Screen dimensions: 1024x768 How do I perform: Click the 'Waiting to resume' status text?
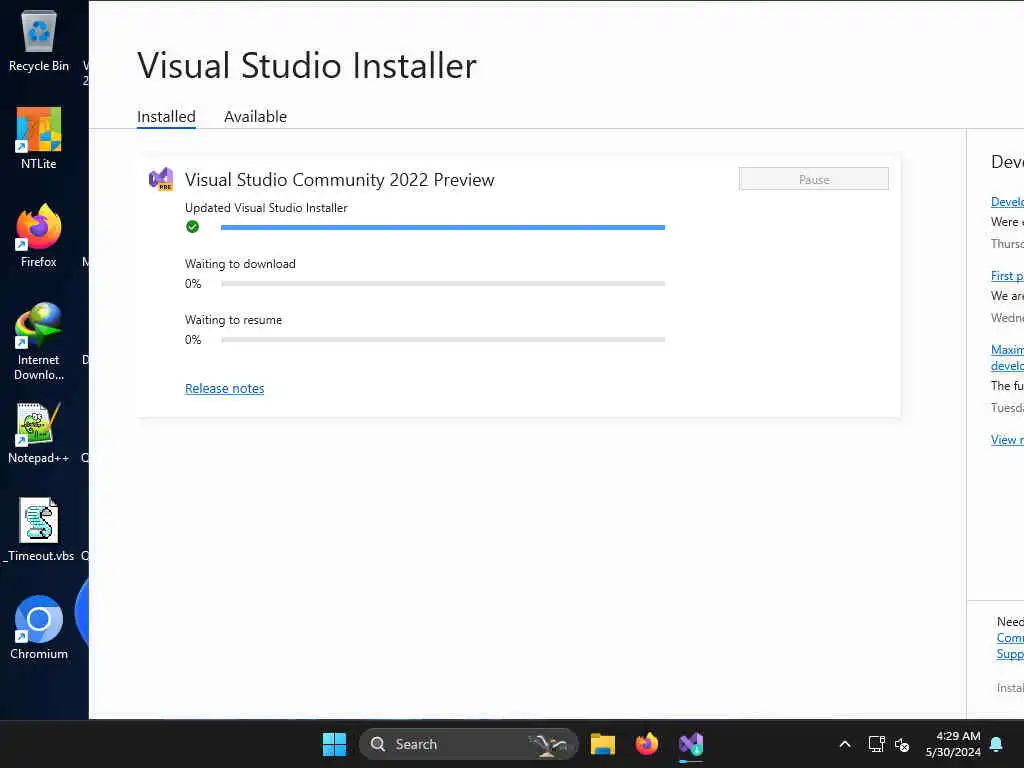[233, 320]
